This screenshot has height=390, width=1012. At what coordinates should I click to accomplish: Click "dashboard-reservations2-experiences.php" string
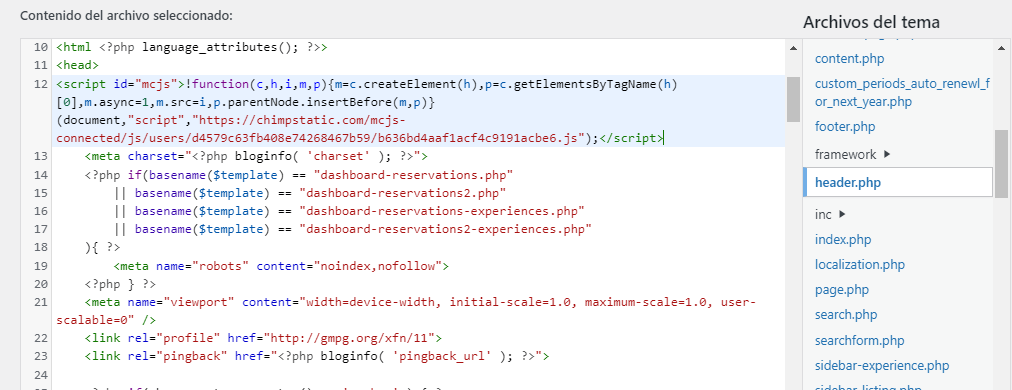point(445,229)
